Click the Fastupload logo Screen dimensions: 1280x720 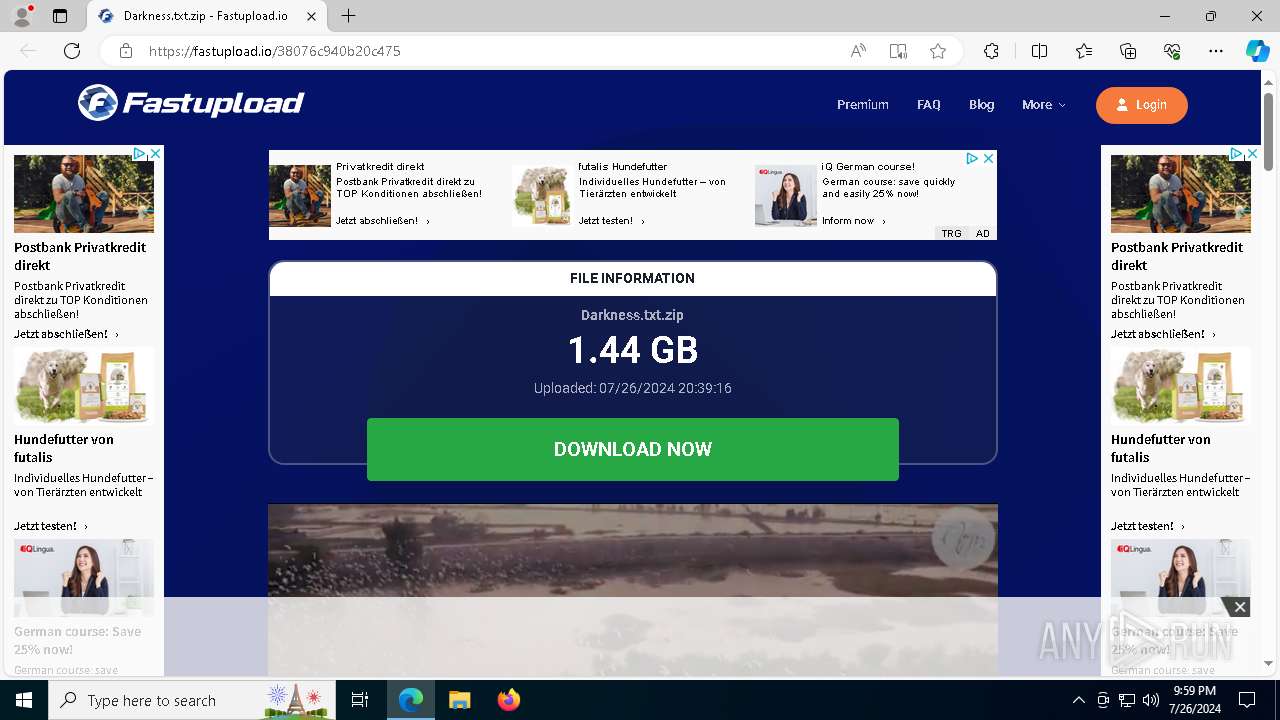191,102
